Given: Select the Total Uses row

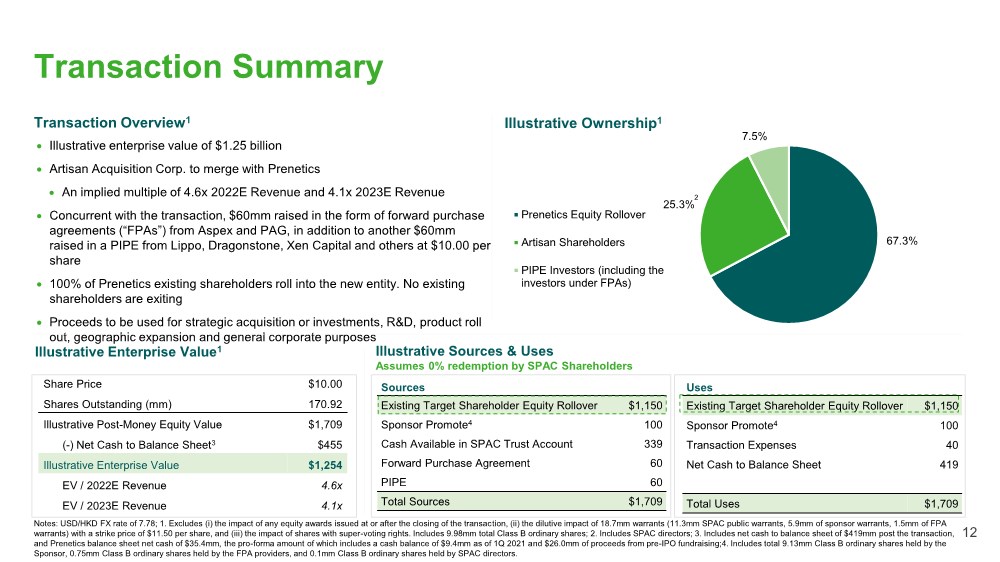Looking at the screenshot, I should pyautogui.click(x=820, y=502).
